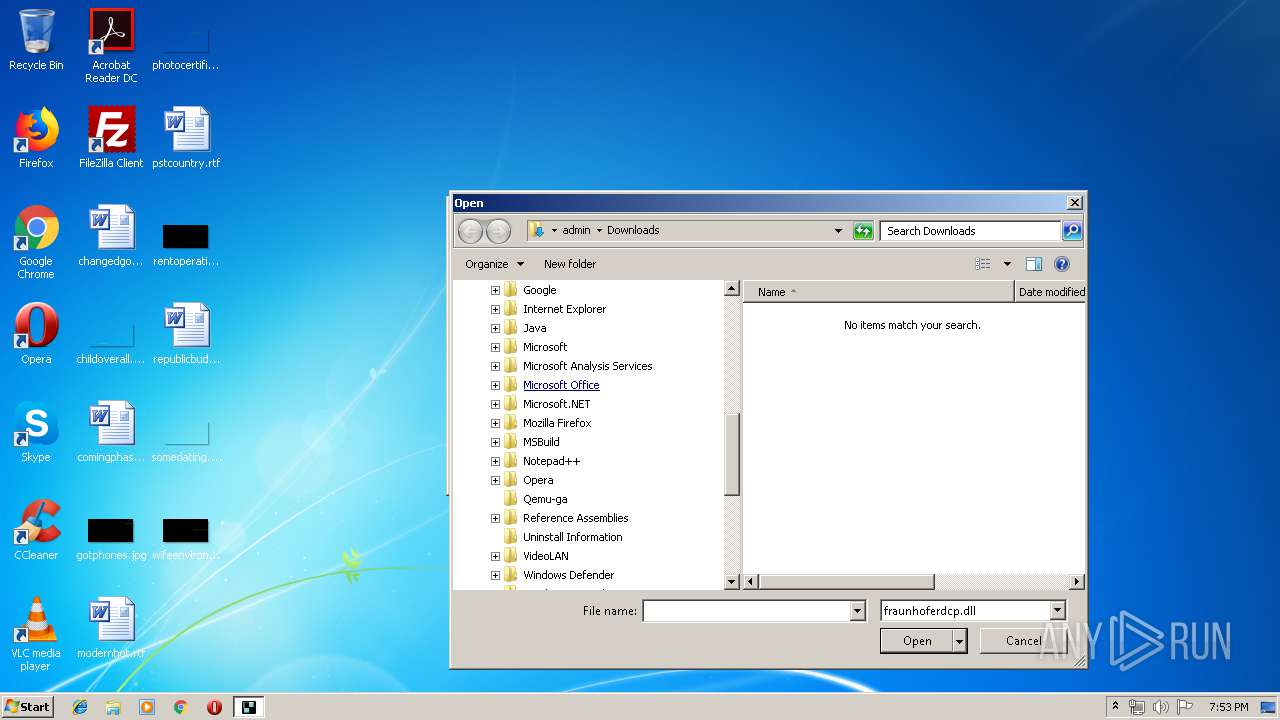This screenshot has width=1280, height=720.
Task: Select gotphones.jpg file on desktop
Action: pyautogui.click(x=111, y=538)
